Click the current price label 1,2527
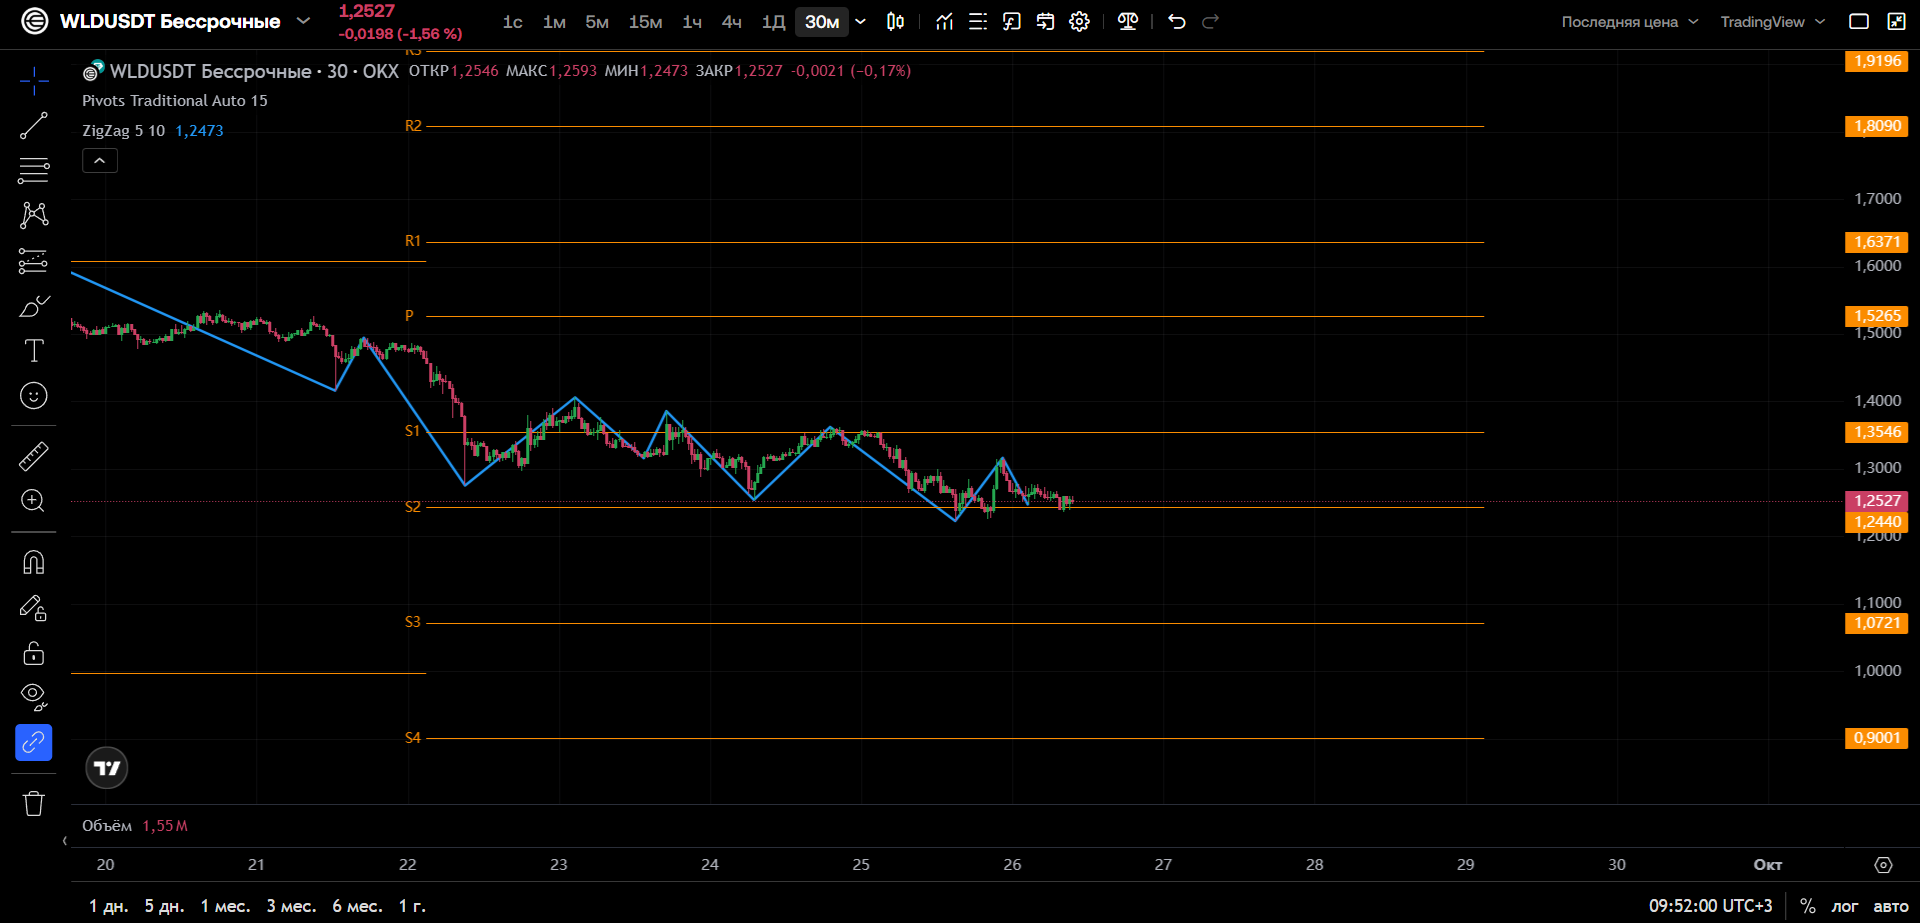This screenshot has width=1920, height=923. click(x=1877, y=501)
